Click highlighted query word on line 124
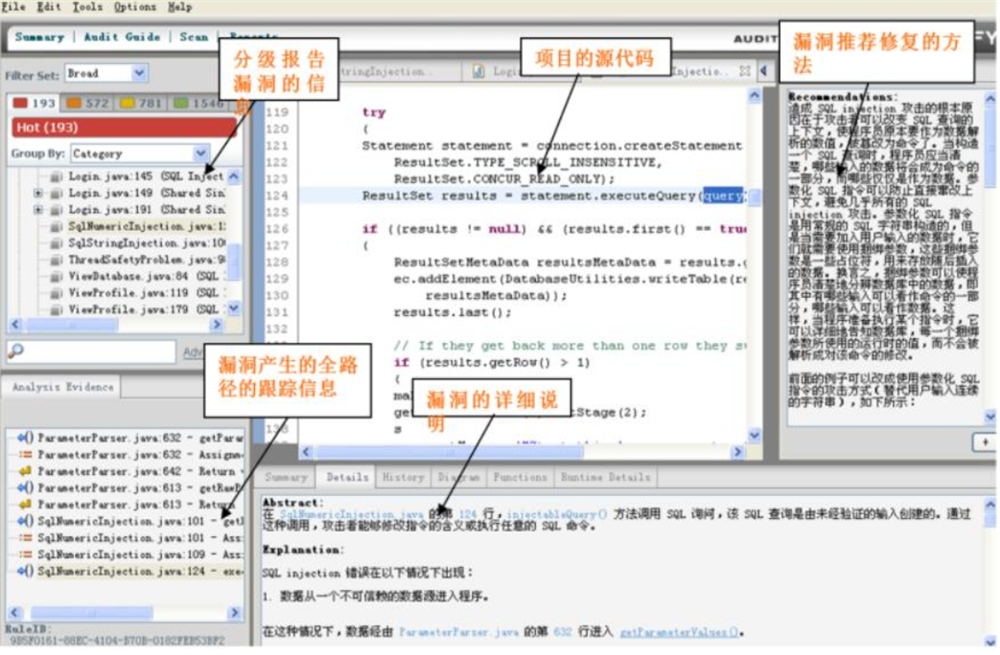 coord(722,196)
